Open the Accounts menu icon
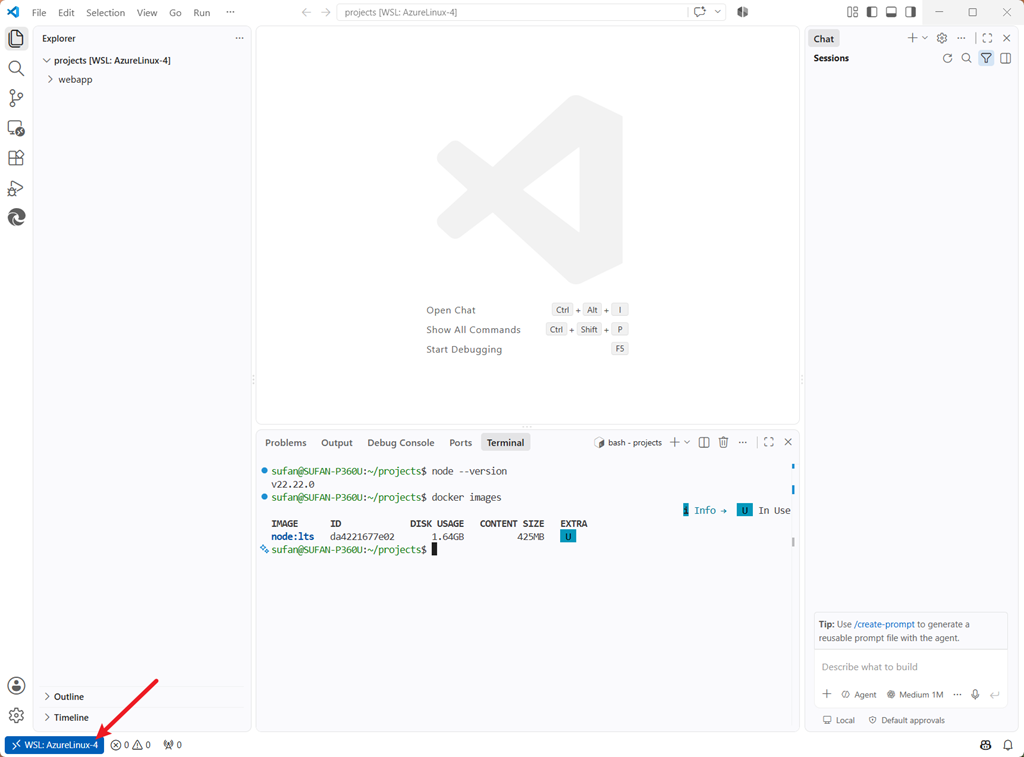The height and width of the screenshot is (757, 1024). click(16, 685)
